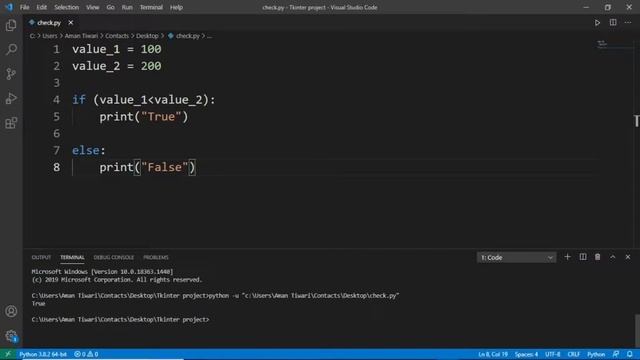Click the breadcrumb ellipsis symbol segment
This screenshot has width=640, height=360.
tap(209, 36)
